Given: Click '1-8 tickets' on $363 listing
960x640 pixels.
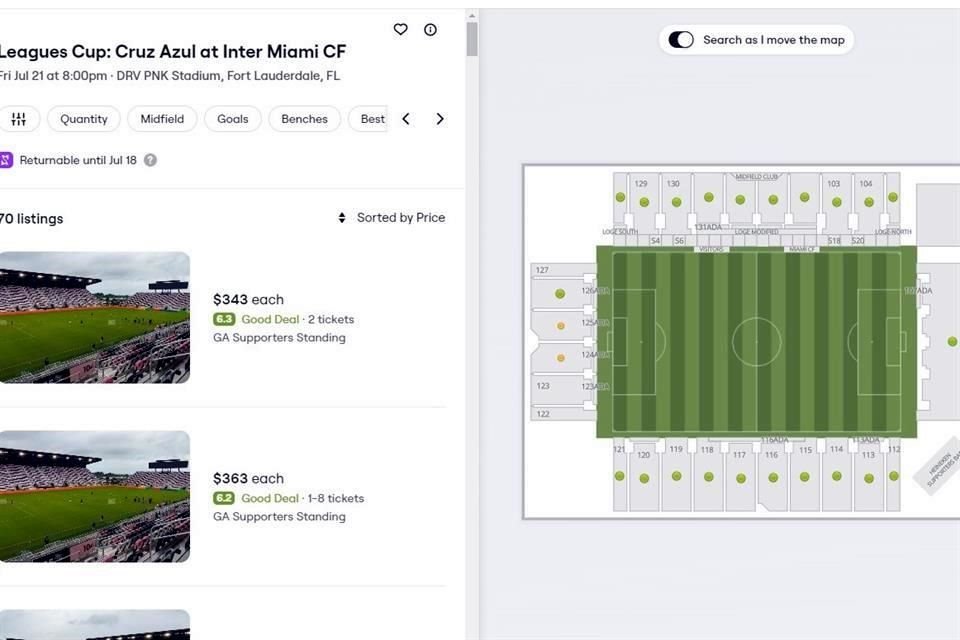Looking at the screenshot, I should click(x=336, y=498).
